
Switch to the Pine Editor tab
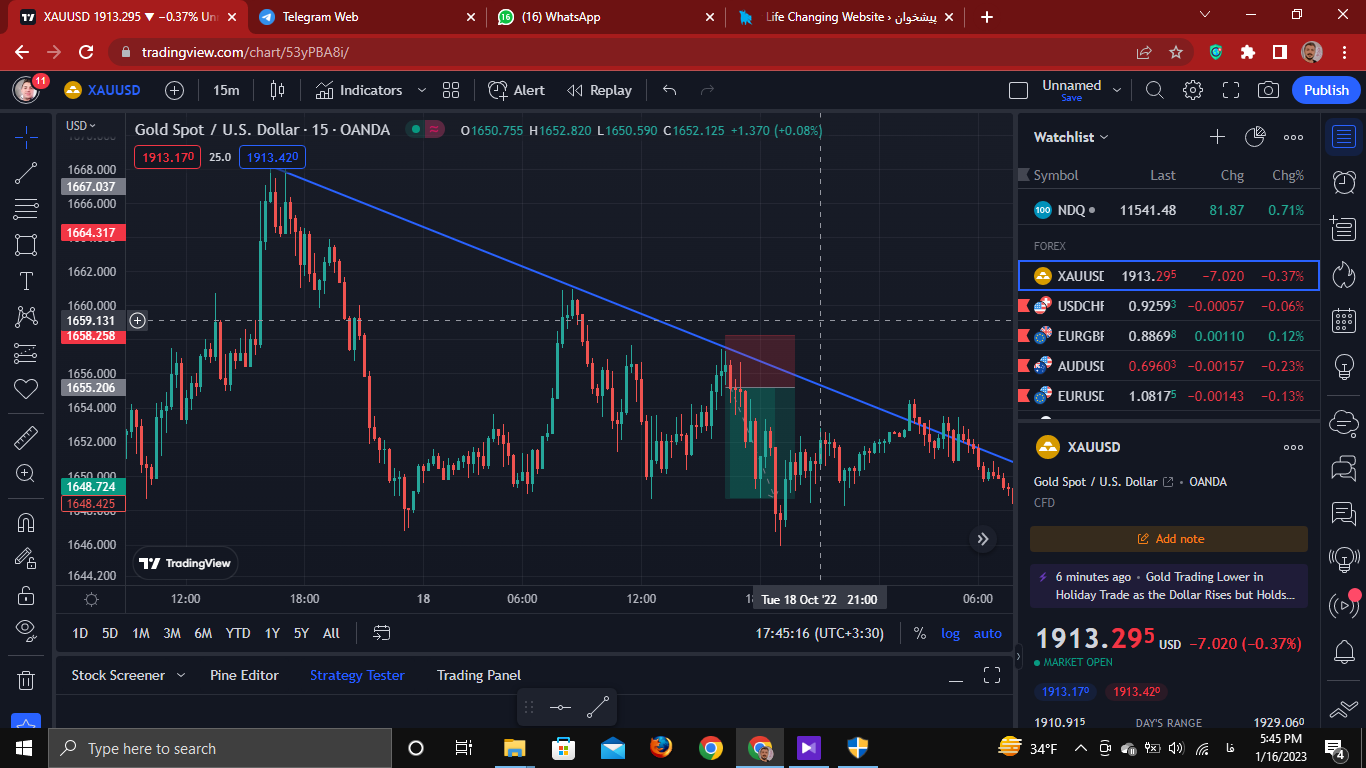pos(244,675)
